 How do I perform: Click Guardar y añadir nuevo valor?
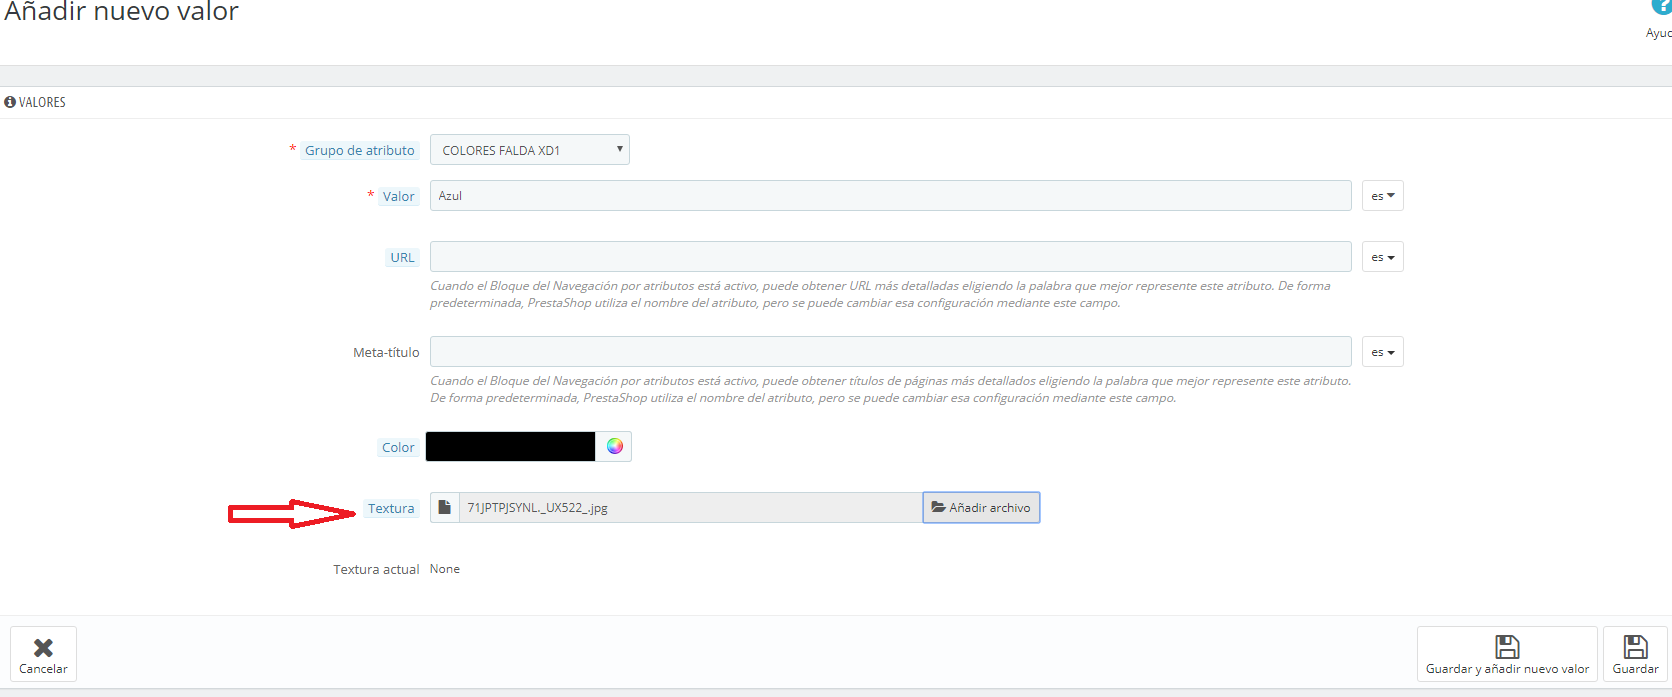pyautogui.click(x=1507, y=654)
